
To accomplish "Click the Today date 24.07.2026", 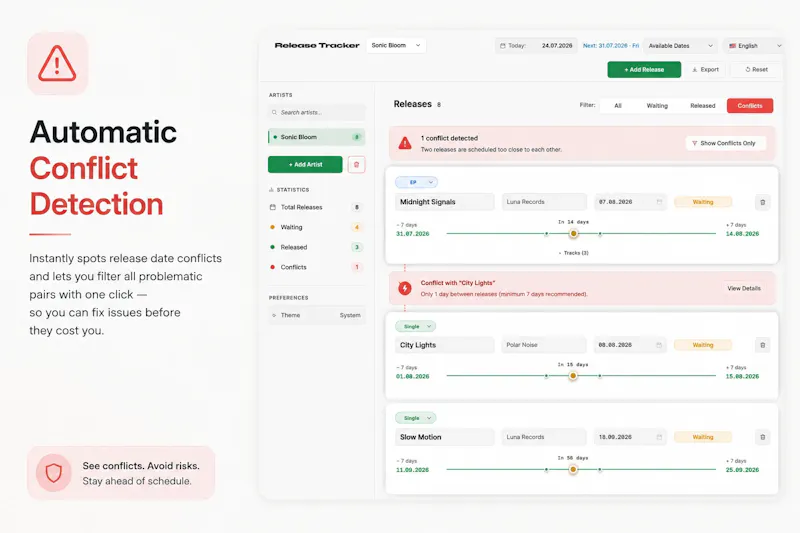I will pyautogui.click(x=557, y=45).
